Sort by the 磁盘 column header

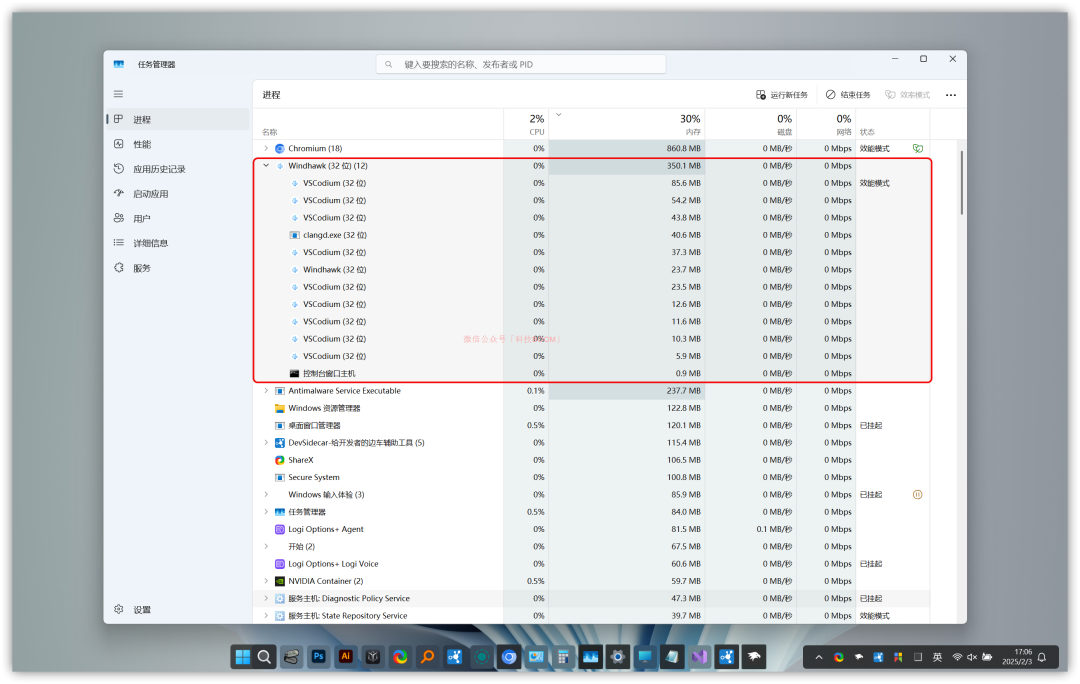pos(751,125)
